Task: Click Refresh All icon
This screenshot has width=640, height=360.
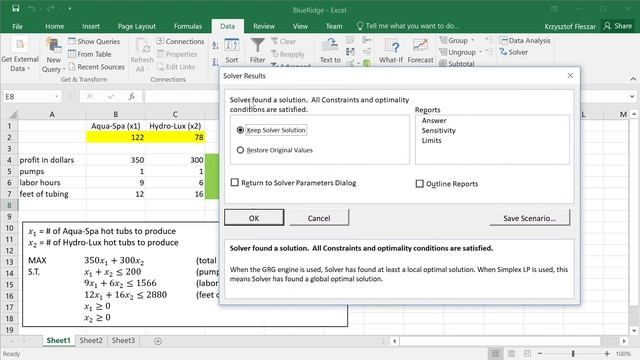Action: pyautogui.click(x=142, y=55)
